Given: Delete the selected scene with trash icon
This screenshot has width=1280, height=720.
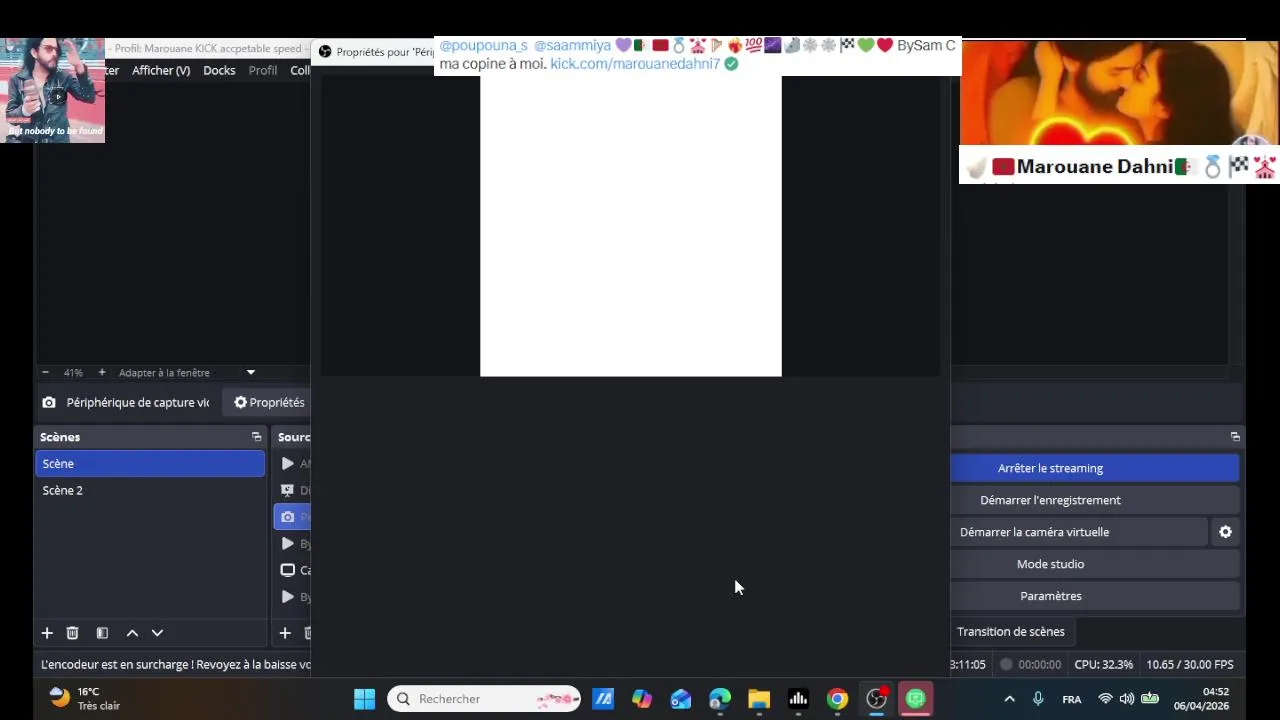Looking at the screenshot, I should [72, 633].
